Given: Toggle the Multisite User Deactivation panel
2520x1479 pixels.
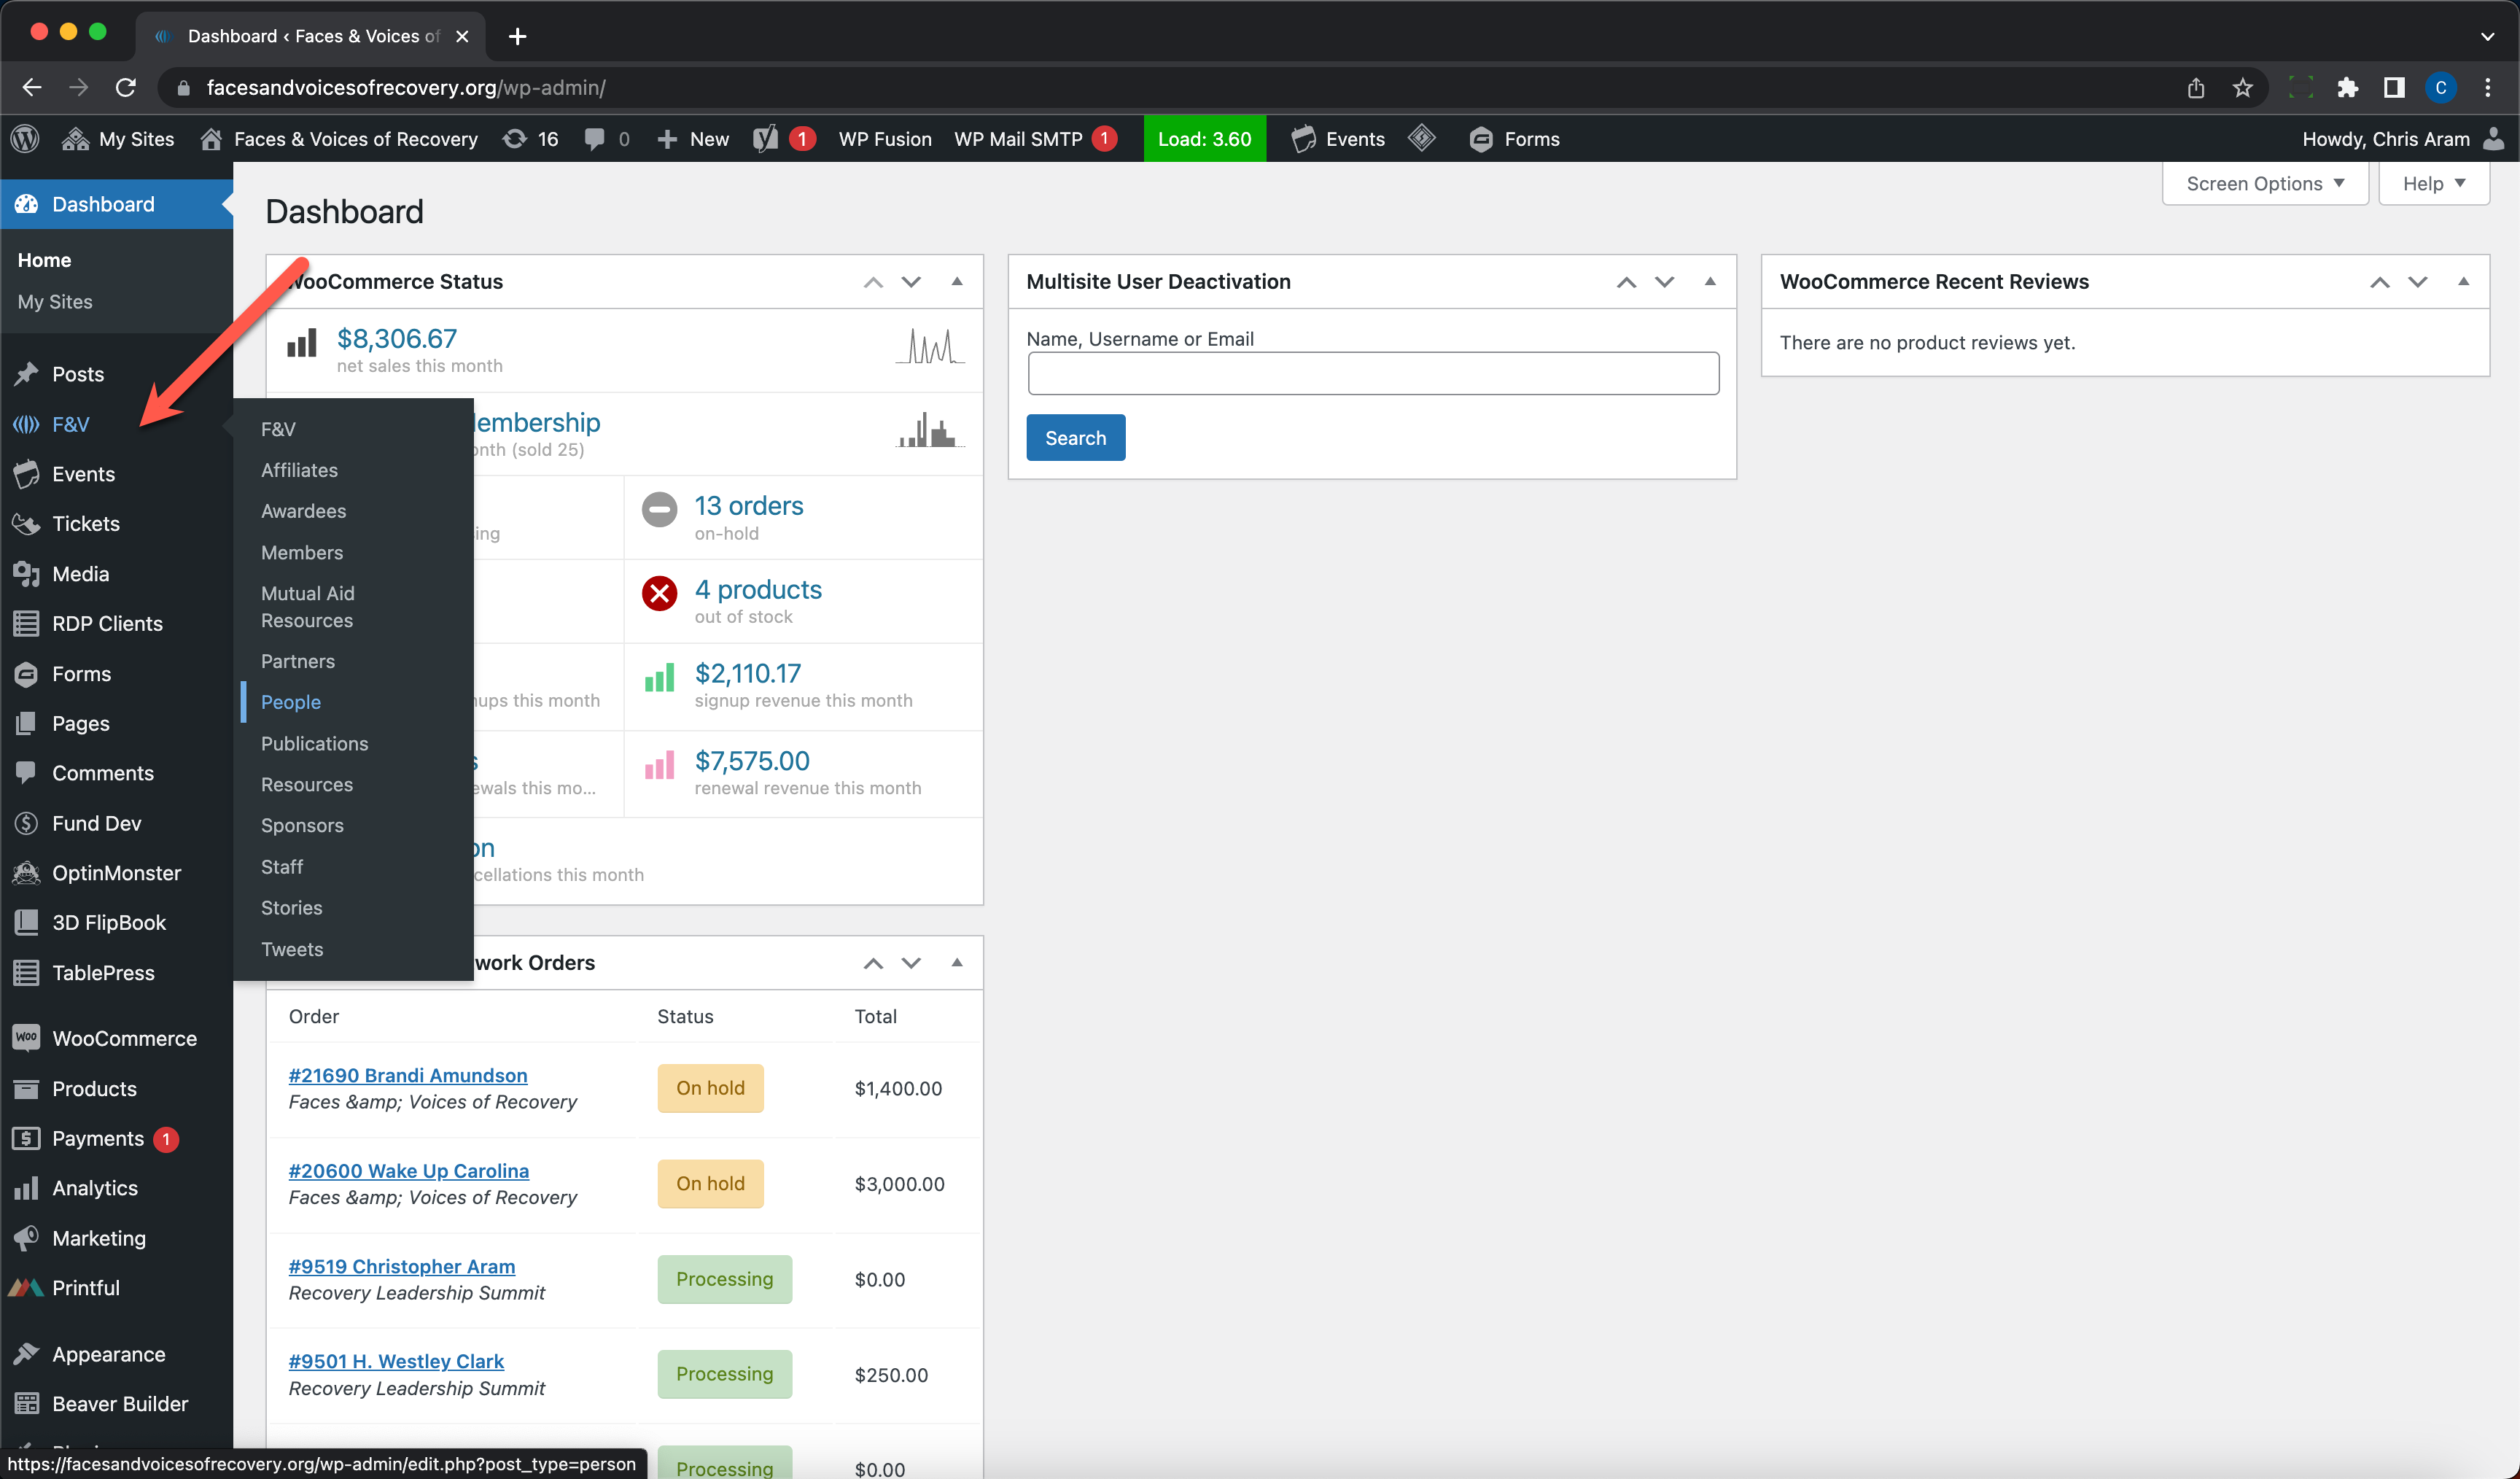Looking at the screenshot, I should pos(1710,281).
